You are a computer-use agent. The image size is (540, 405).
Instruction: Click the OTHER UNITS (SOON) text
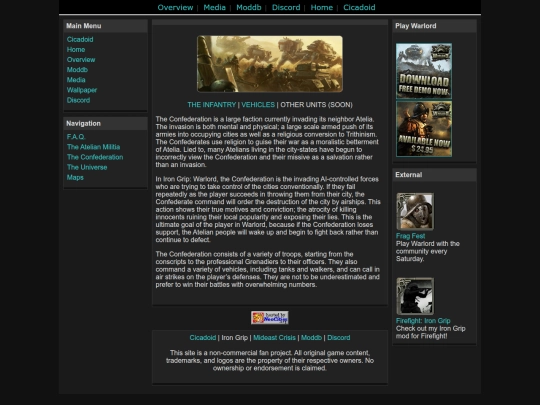coord(316,105)
